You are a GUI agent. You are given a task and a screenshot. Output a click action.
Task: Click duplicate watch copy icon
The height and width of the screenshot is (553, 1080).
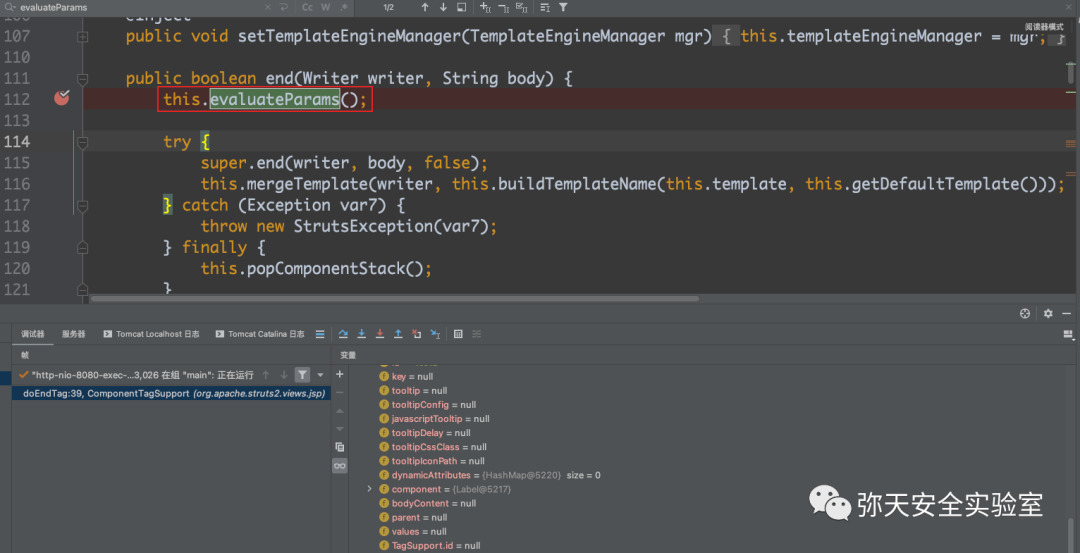click(340, 447)
